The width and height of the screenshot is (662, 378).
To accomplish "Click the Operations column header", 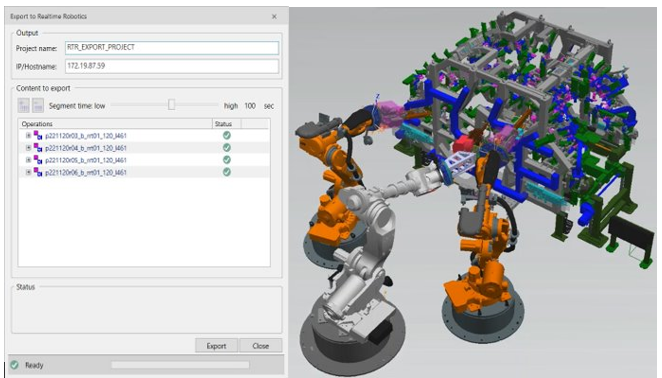I will (x=115, y=124).
